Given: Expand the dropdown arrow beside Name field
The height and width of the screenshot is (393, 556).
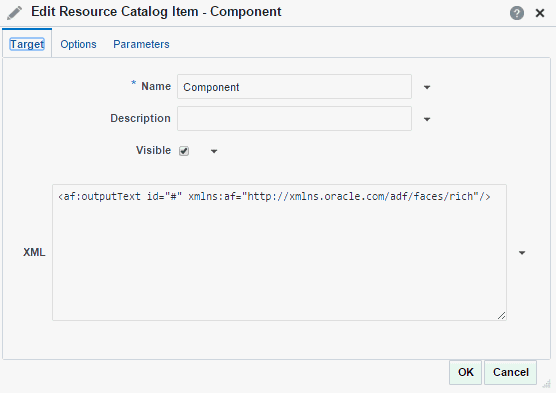Looking at the screenshot, I should click(427, 87).
